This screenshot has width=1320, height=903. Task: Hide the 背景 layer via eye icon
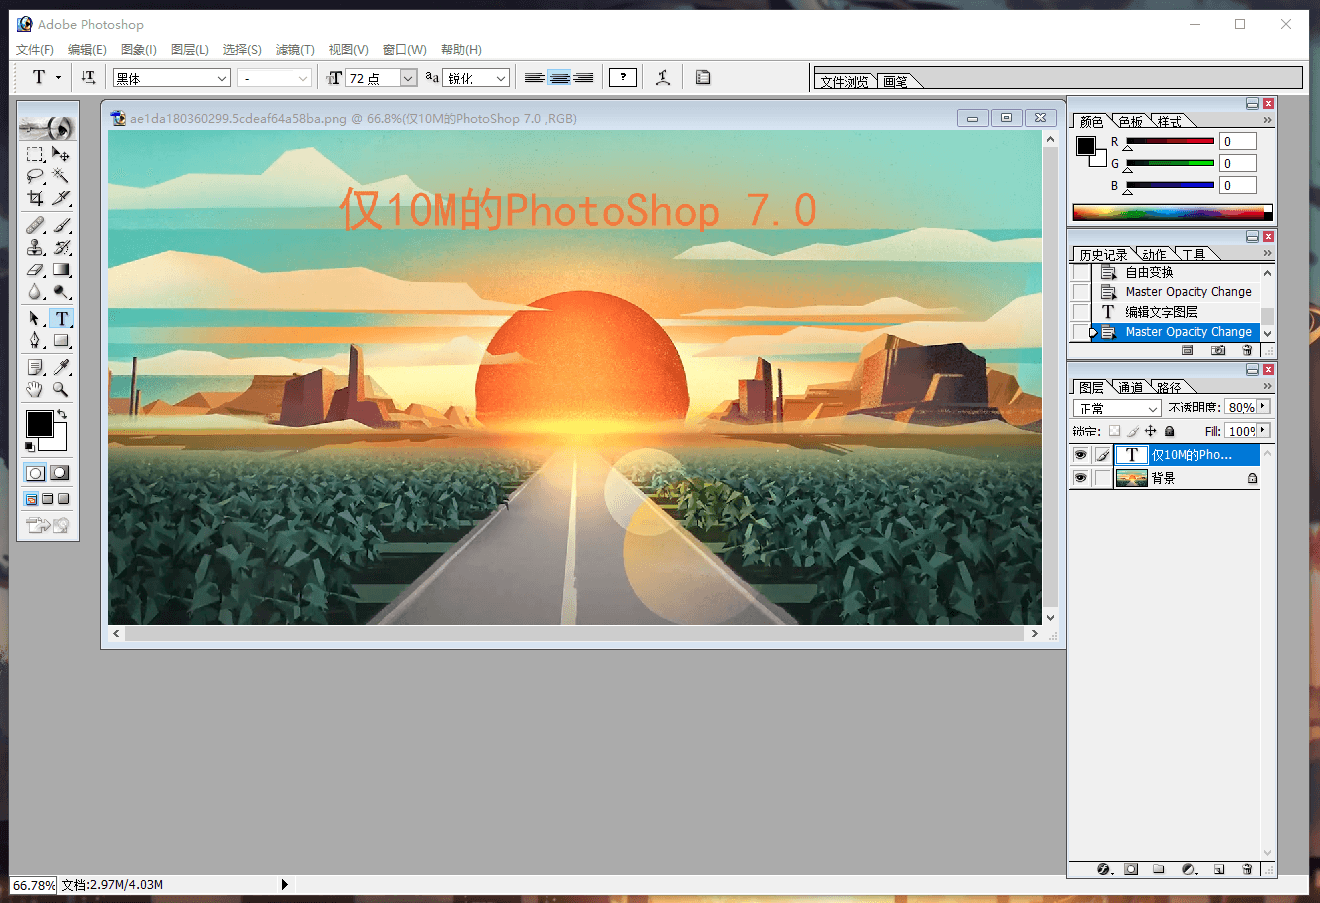[x=1080, y=478]
